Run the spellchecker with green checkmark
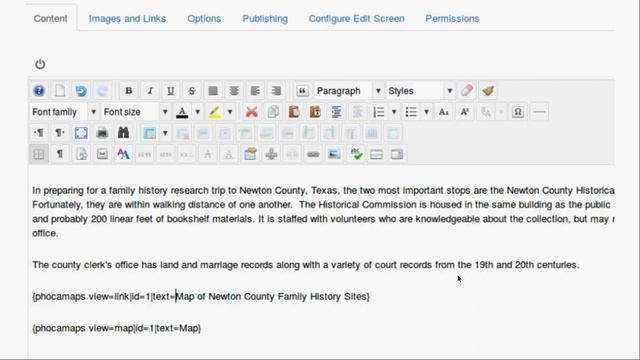This screenshot has height=360, width=640. click(x=356, y=154)
